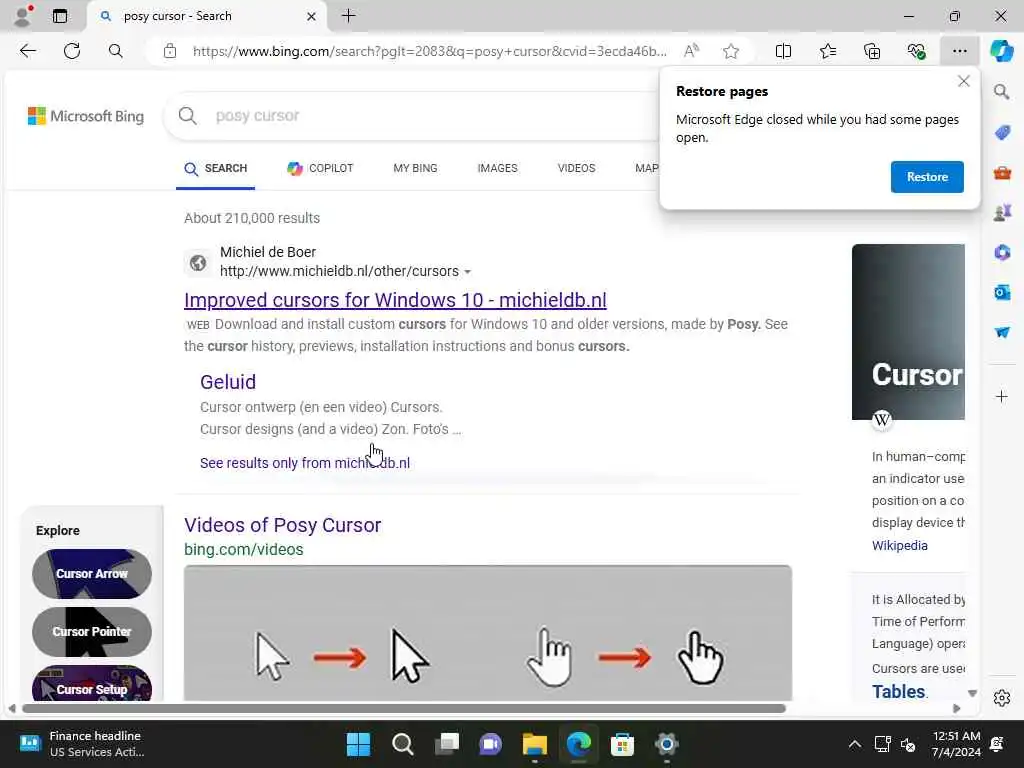Switch to the MY BING tab

pos(415,168)
